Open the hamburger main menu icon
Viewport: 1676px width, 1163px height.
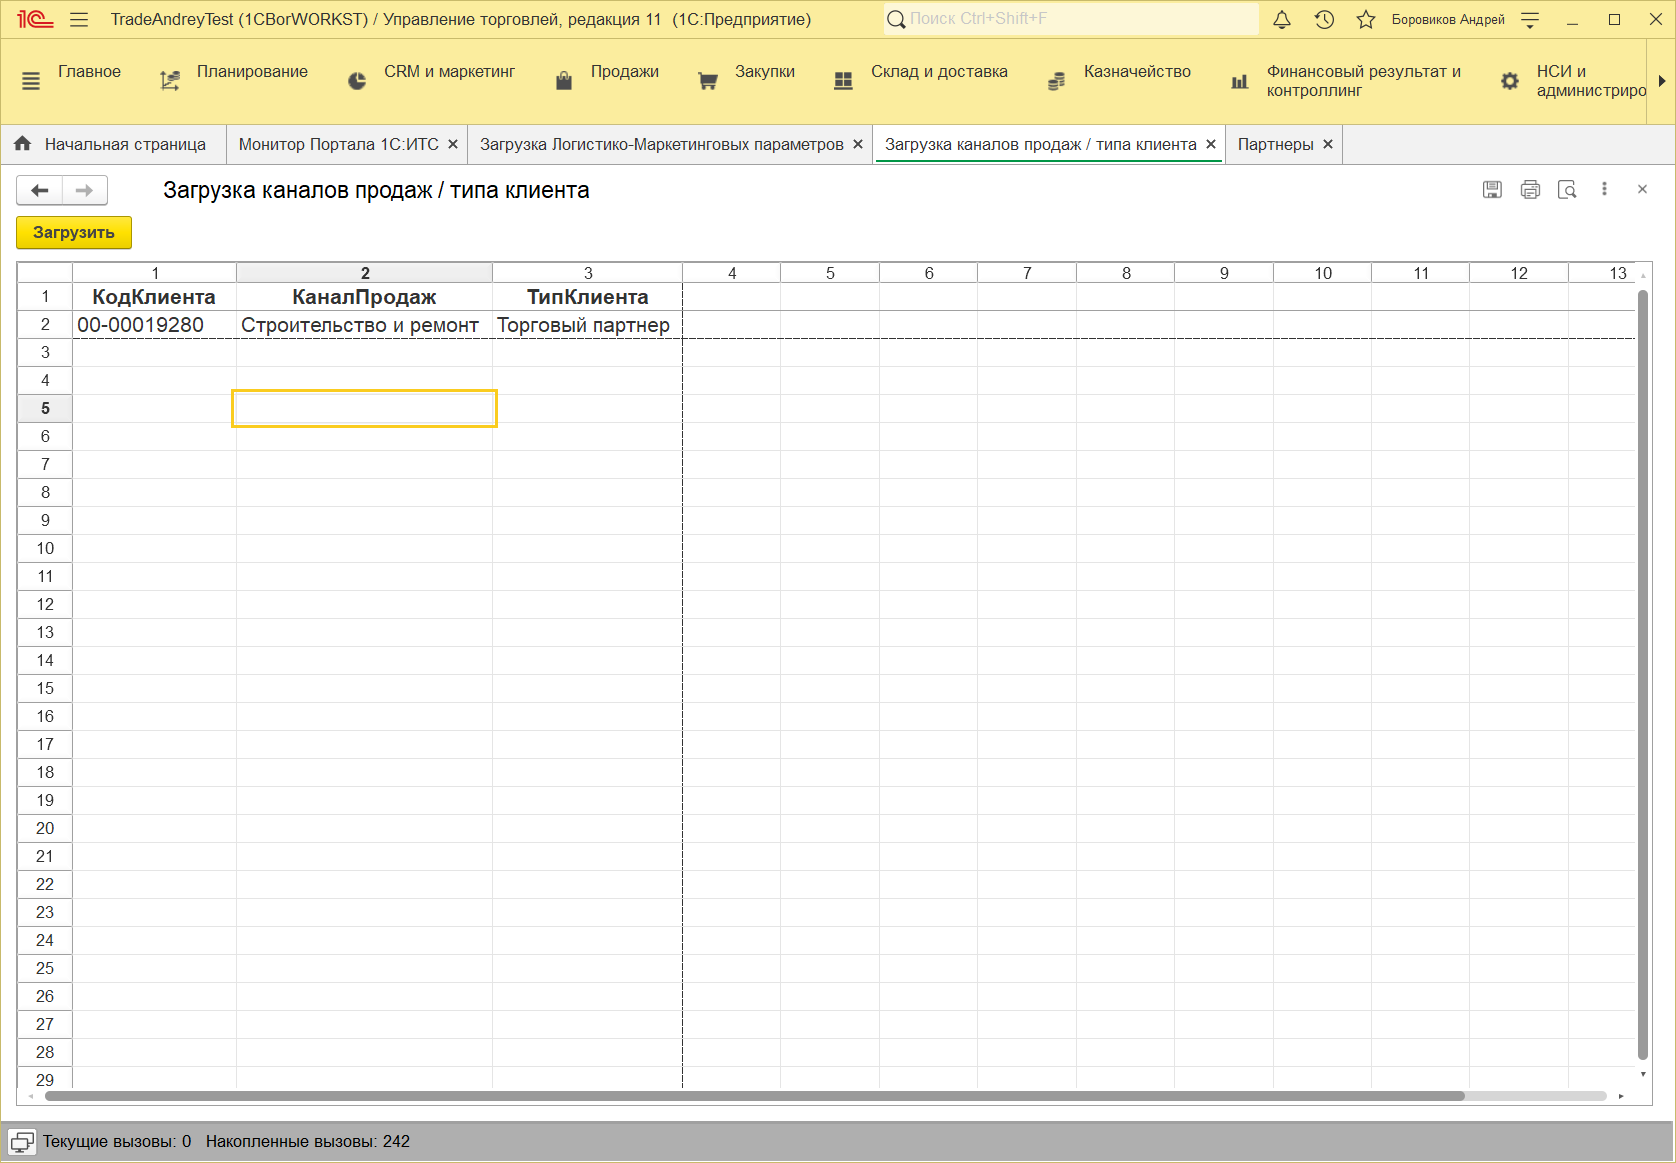coord(80,20)
